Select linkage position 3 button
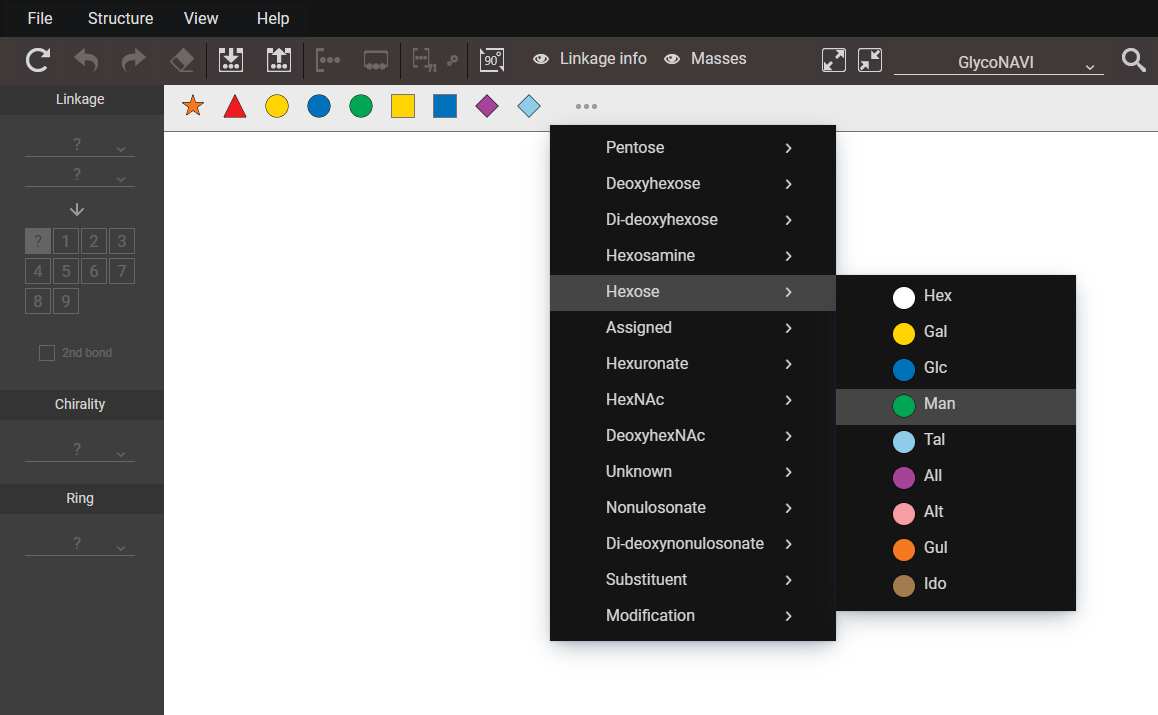The width and height of the screenshot is (1158, 715). 122,241
